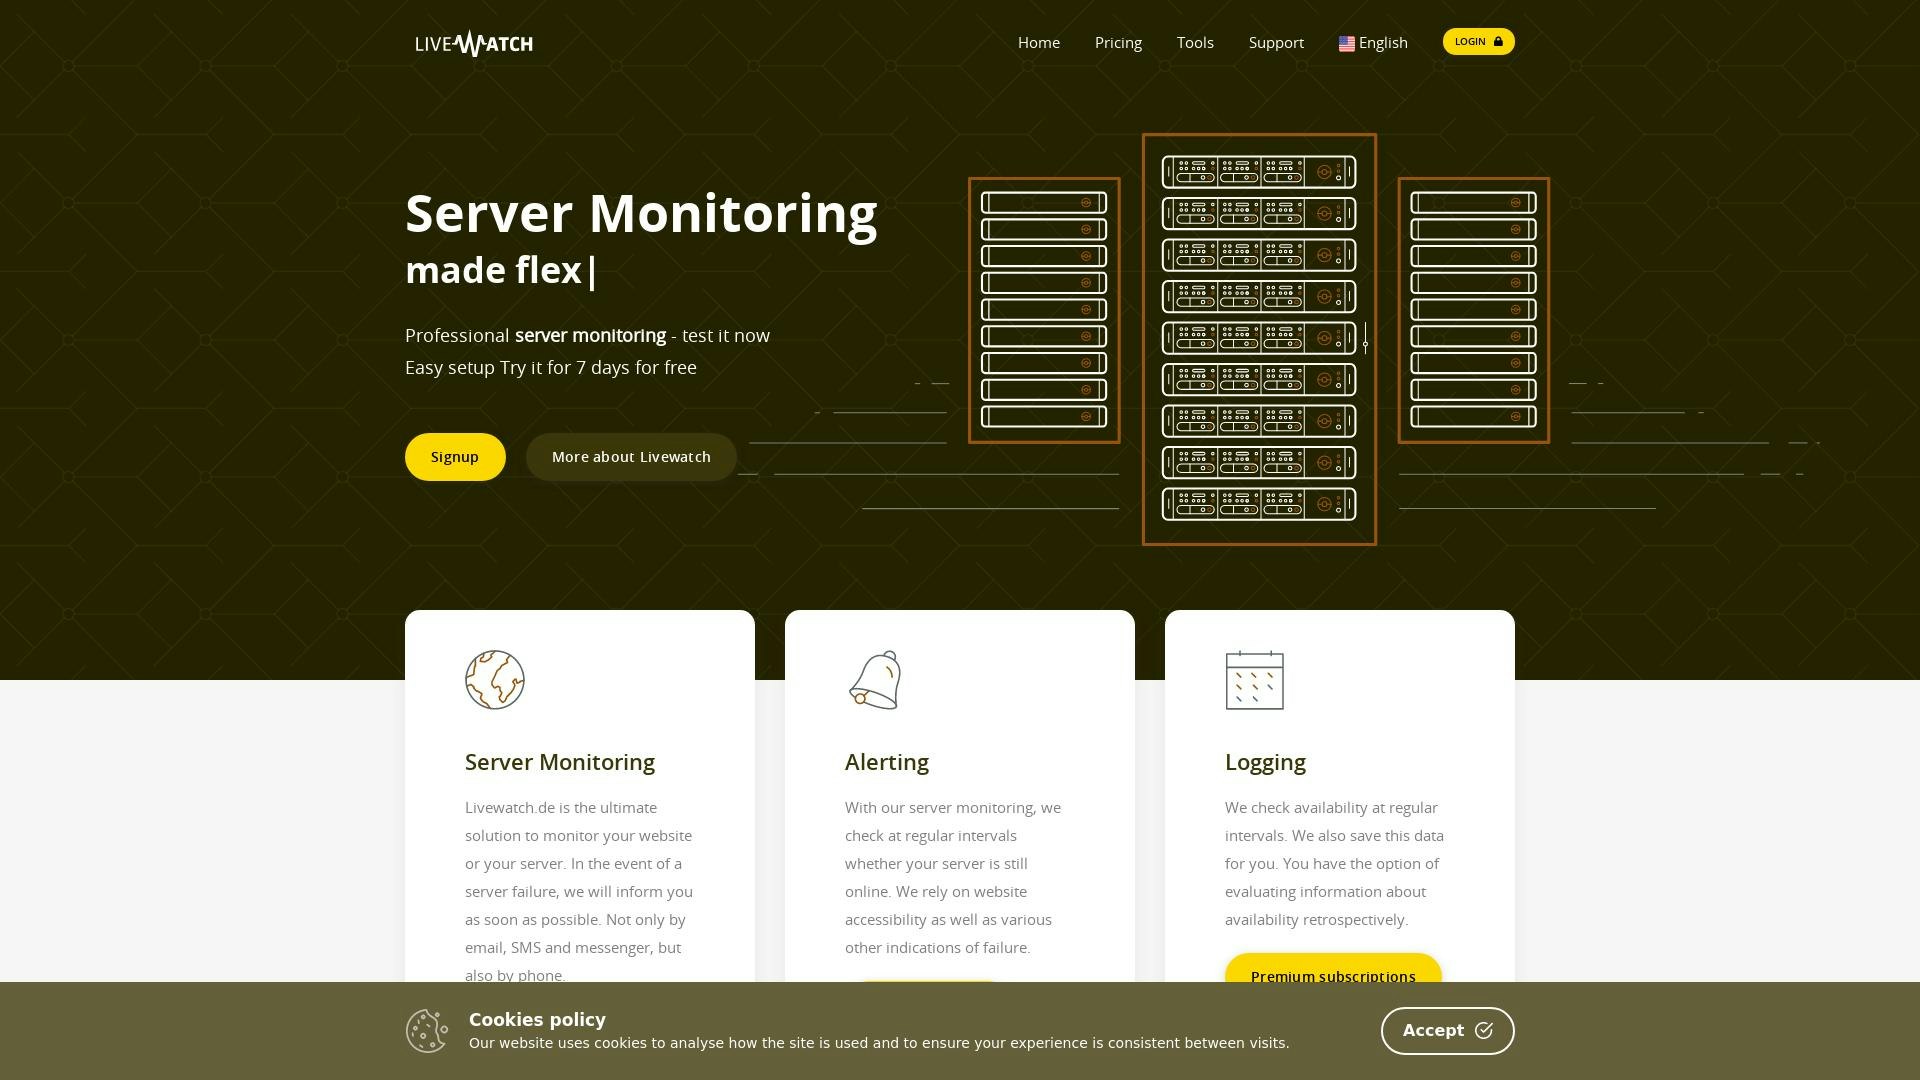Expand the left server rack illustration

1043,309
